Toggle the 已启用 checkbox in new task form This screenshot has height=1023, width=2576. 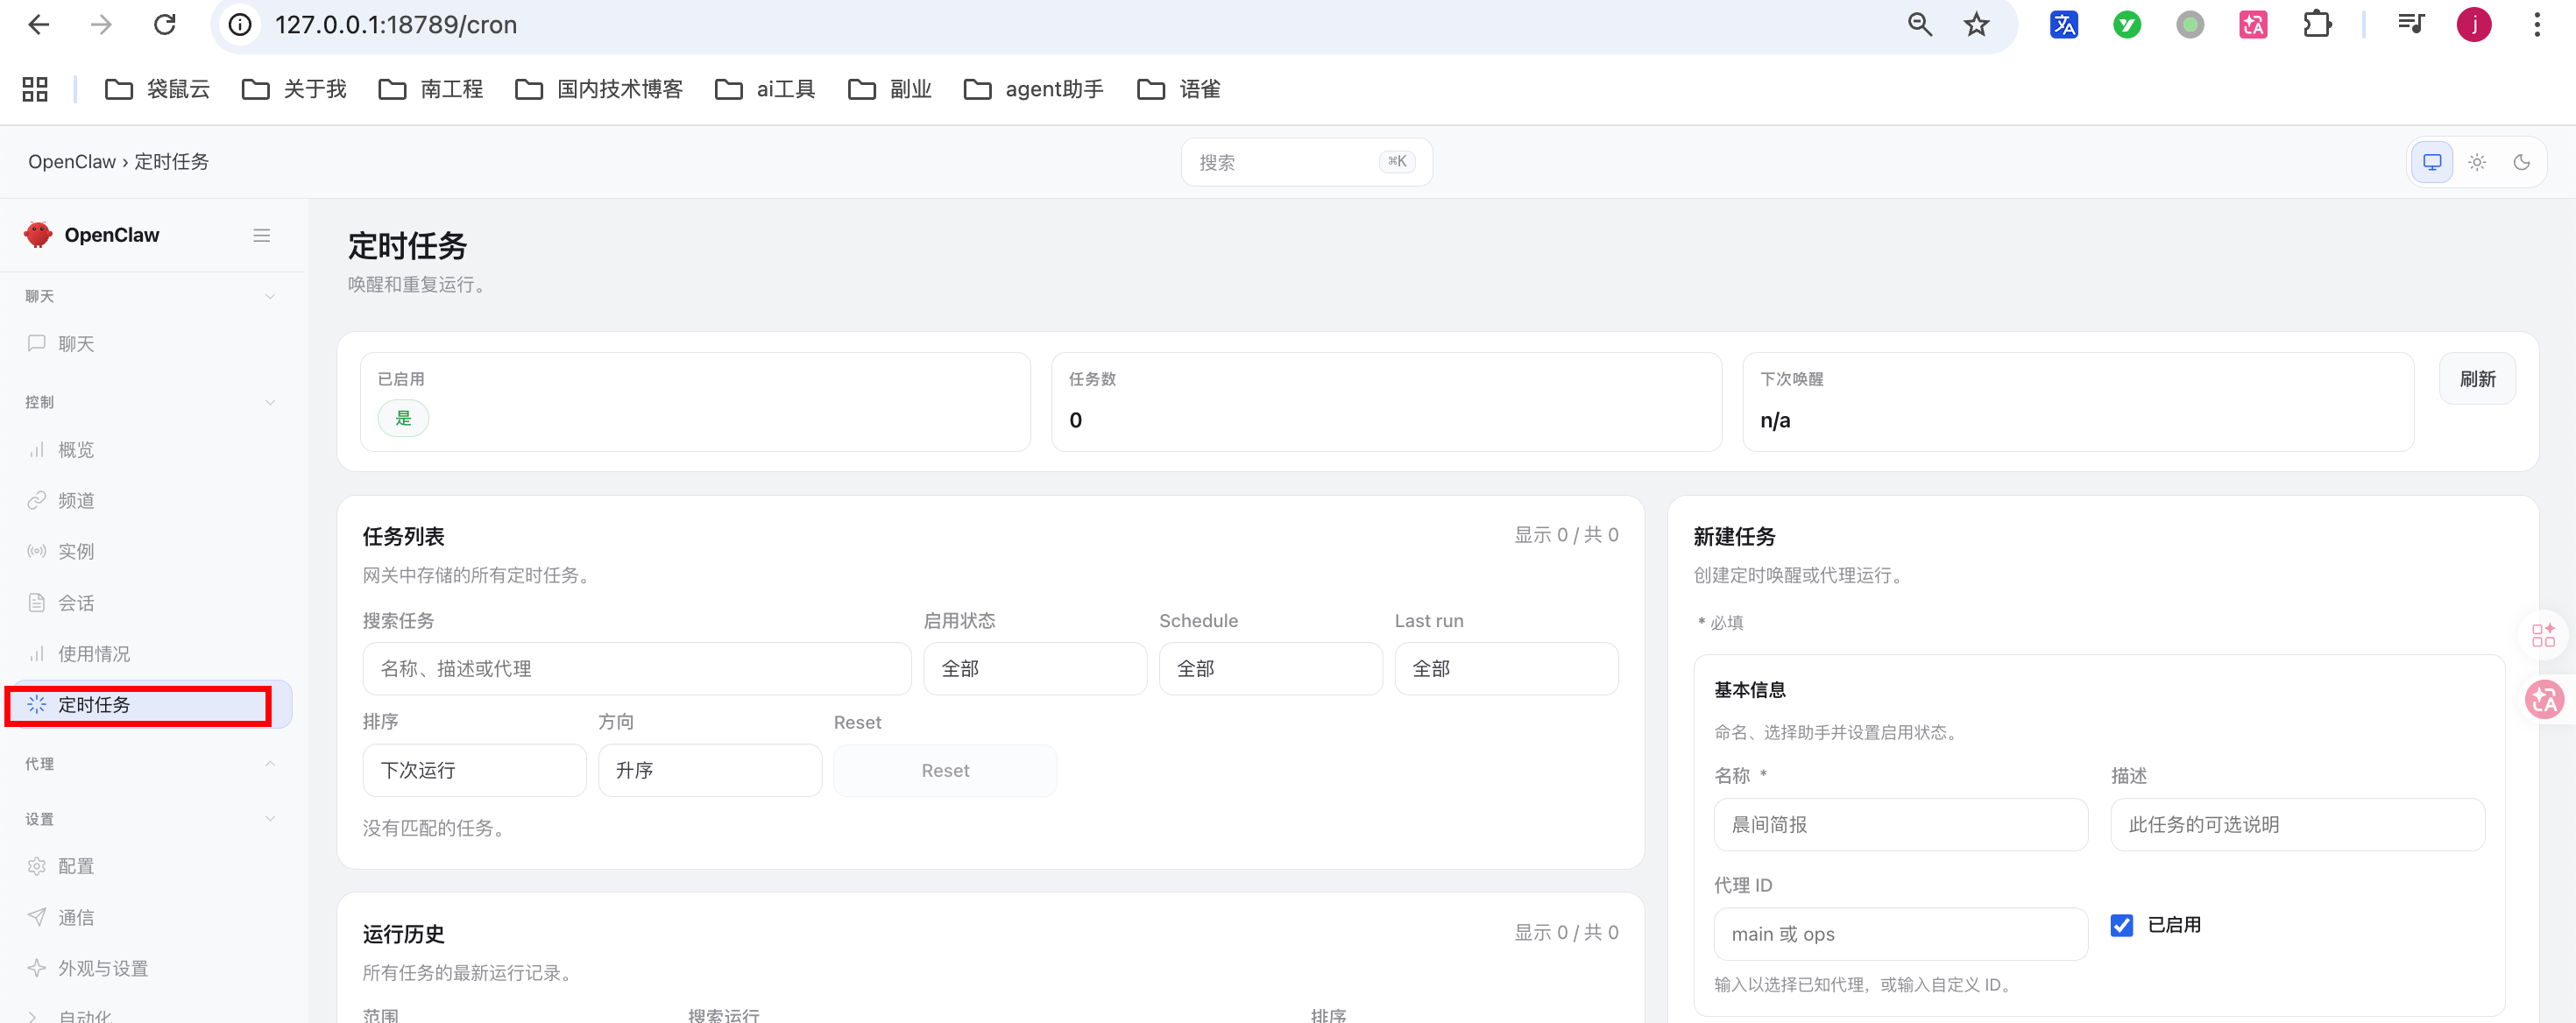[x=2121, y=925]
